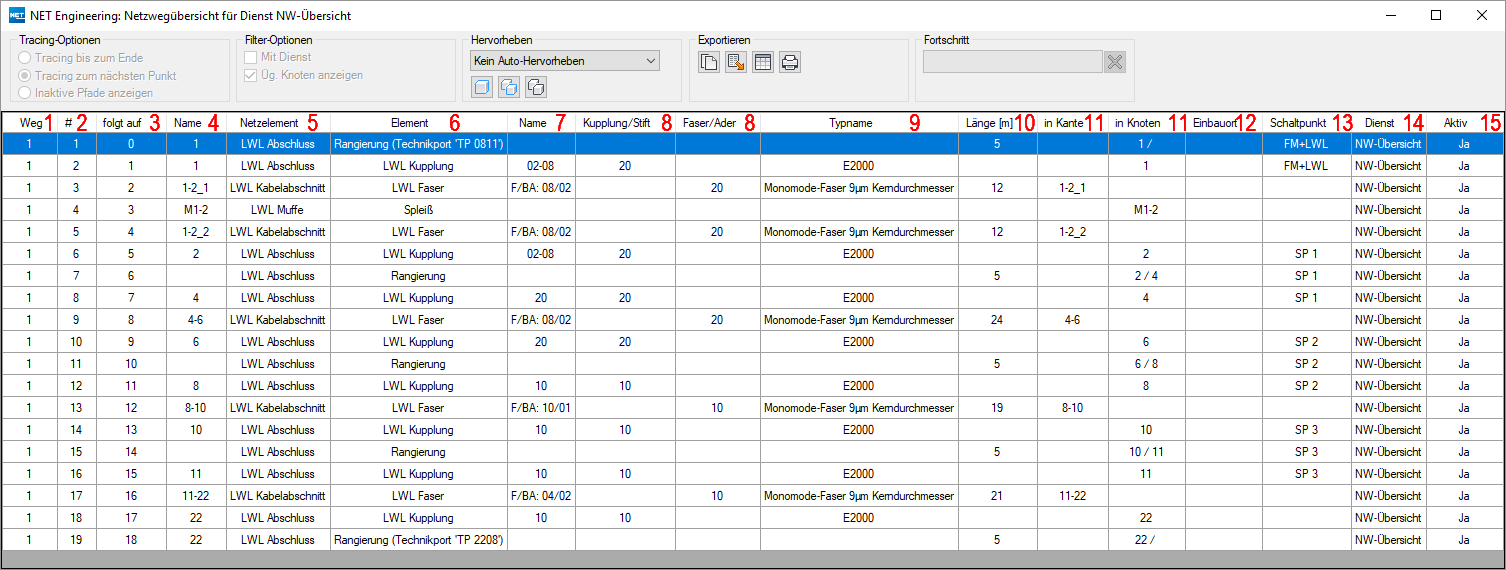
Task: Click the 'Faser/Ader' column header
Action: click(x=718, y=122)
